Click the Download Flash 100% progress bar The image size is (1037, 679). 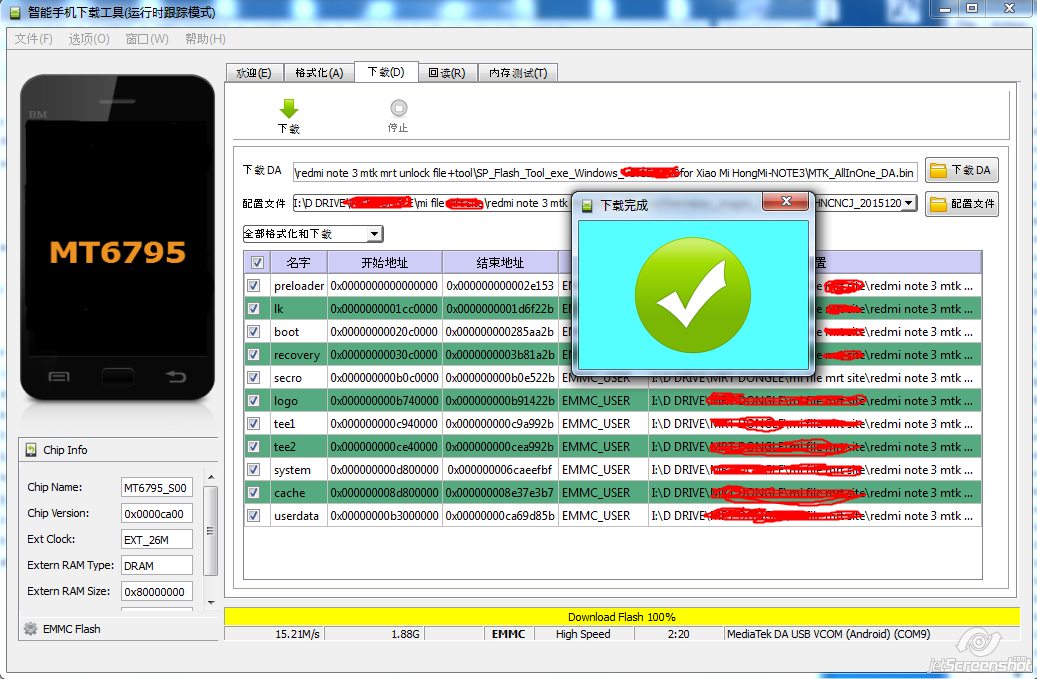pos(620,616)
